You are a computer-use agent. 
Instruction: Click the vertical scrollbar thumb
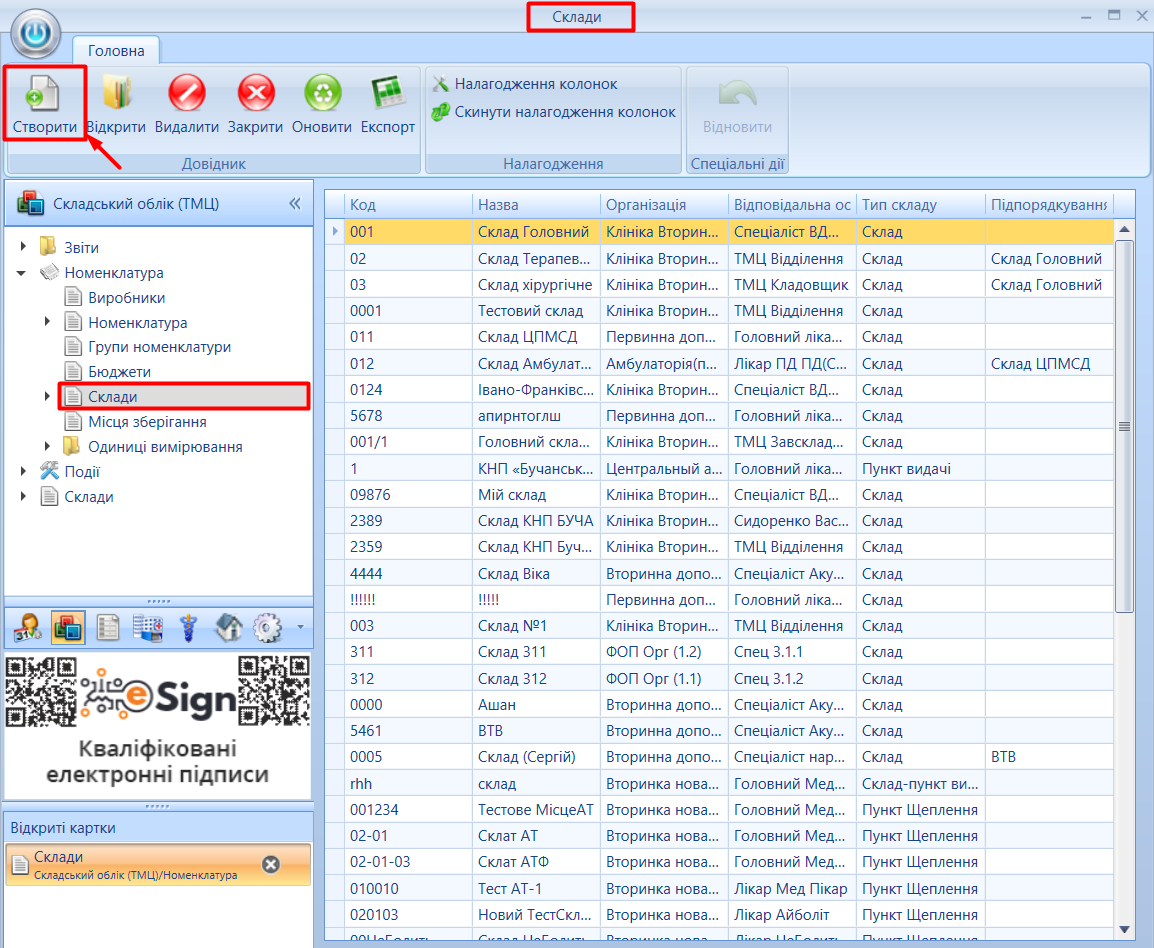click(x=1124, y=426)
